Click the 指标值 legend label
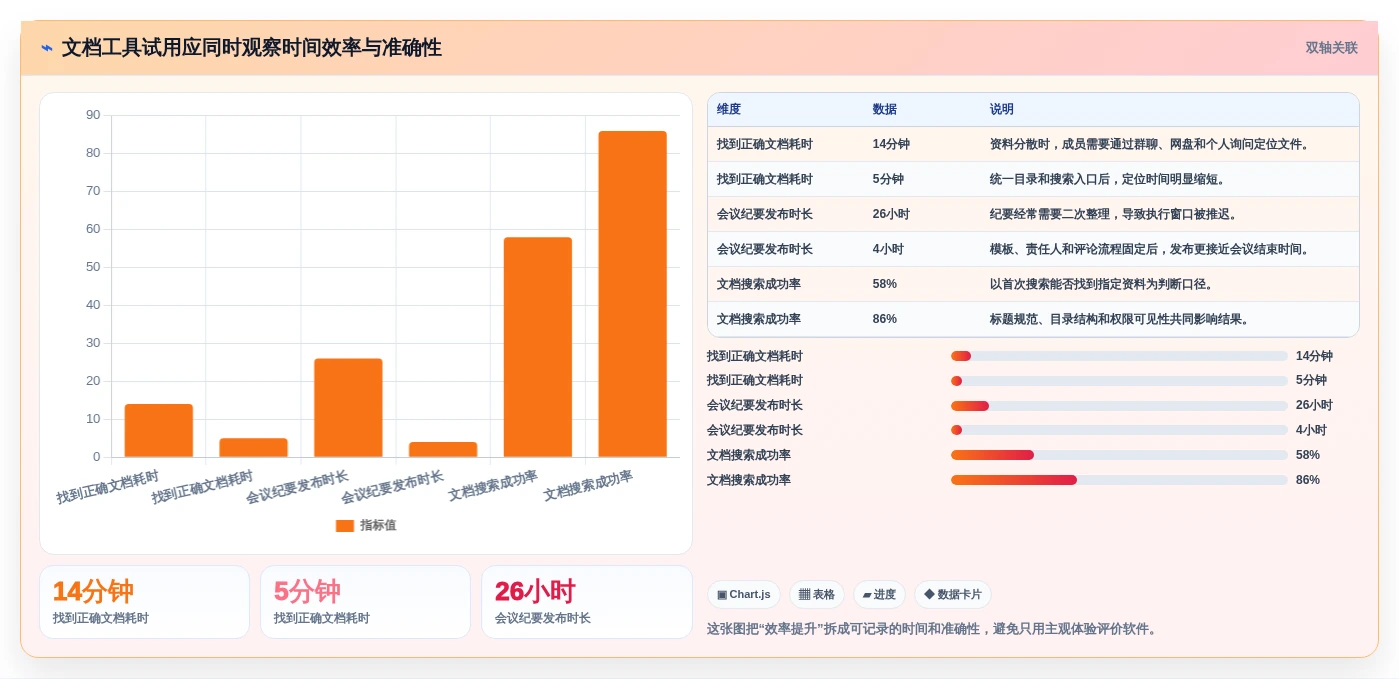This screenshot has width=1399, height=679. point(378,525)
